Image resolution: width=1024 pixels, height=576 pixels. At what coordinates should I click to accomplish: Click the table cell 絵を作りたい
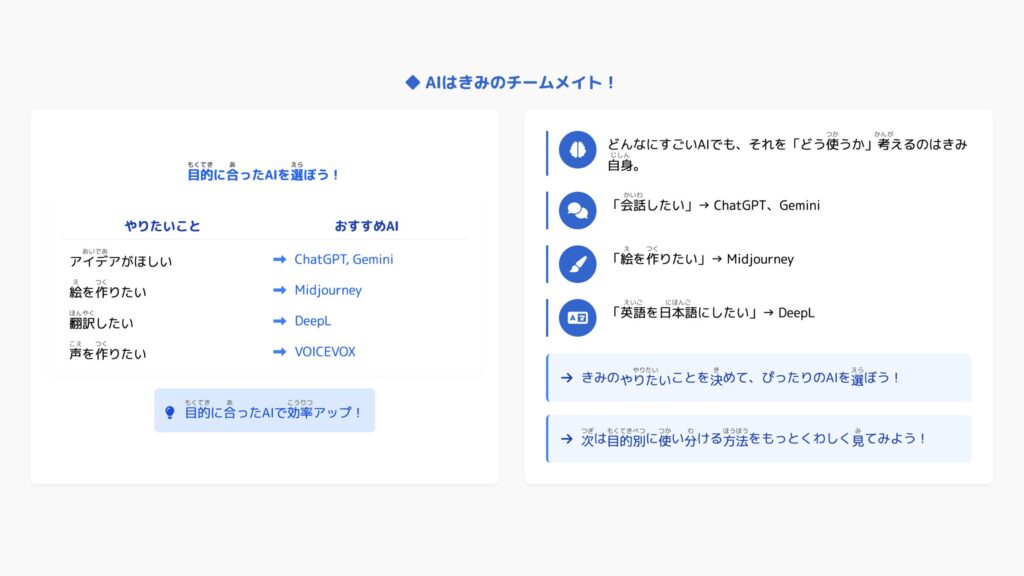click(108, 289)
